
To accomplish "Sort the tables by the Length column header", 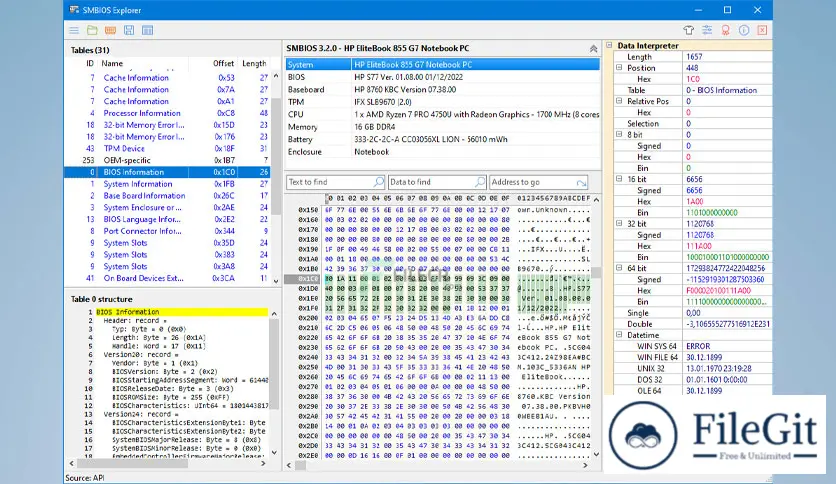I will [254, 63].
